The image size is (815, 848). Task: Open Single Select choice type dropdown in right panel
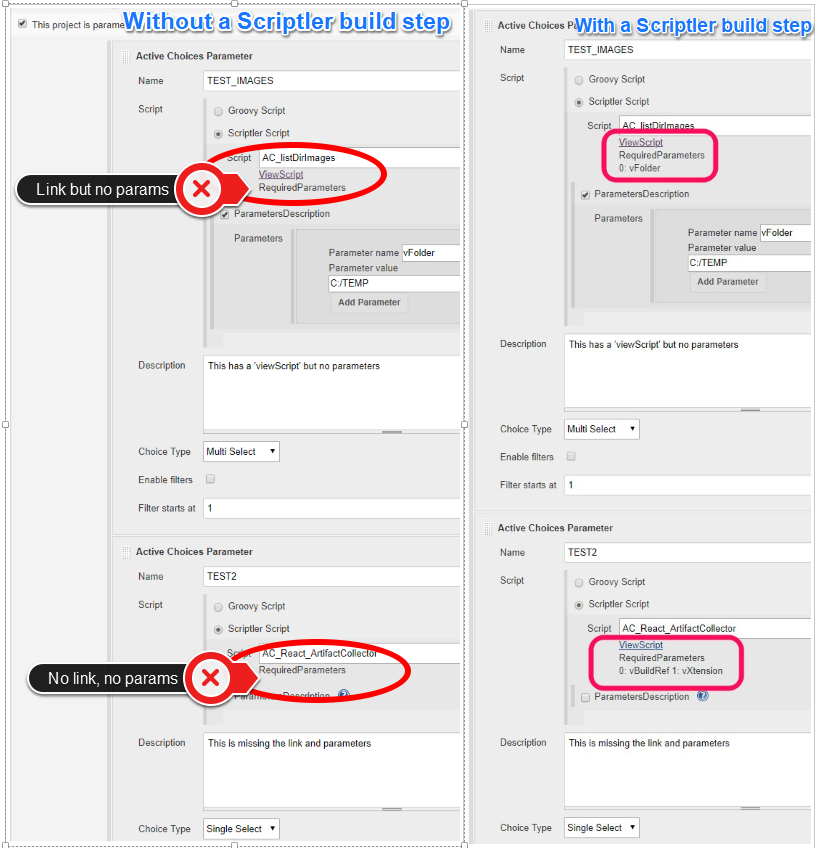(602, 828)
